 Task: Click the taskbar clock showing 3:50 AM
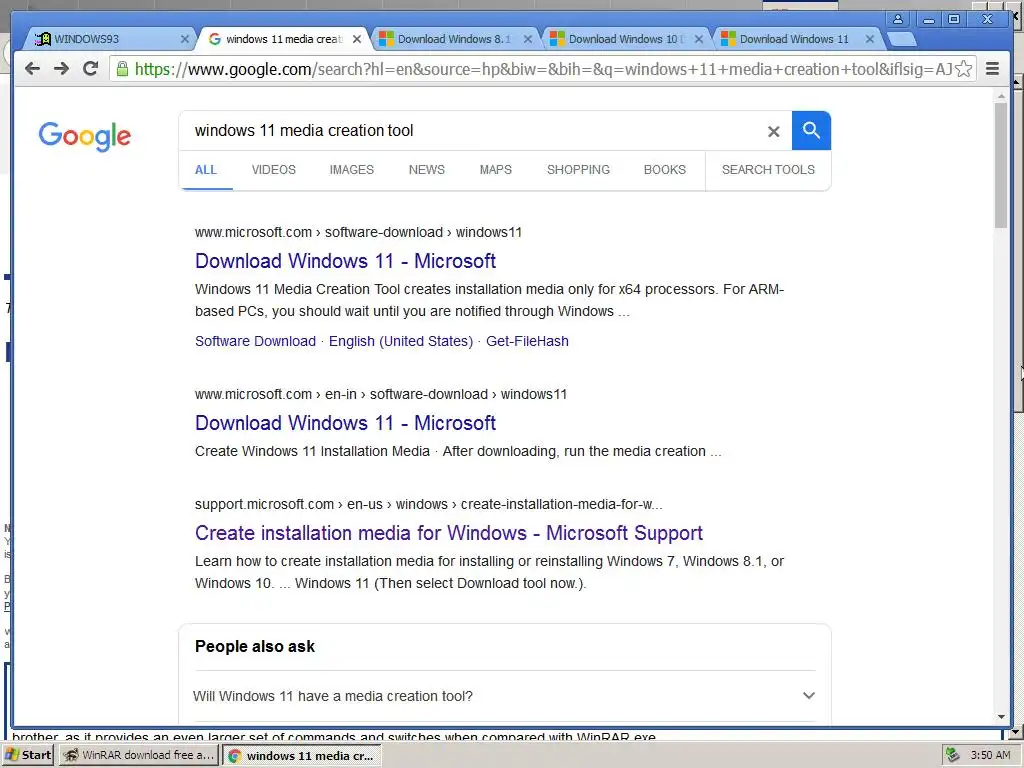pos(989,755)
